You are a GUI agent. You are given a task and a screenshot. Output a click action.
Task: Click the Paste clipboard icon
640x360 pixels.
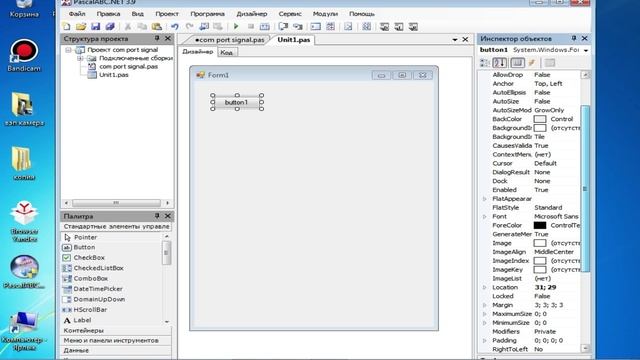tap(157, 27)
